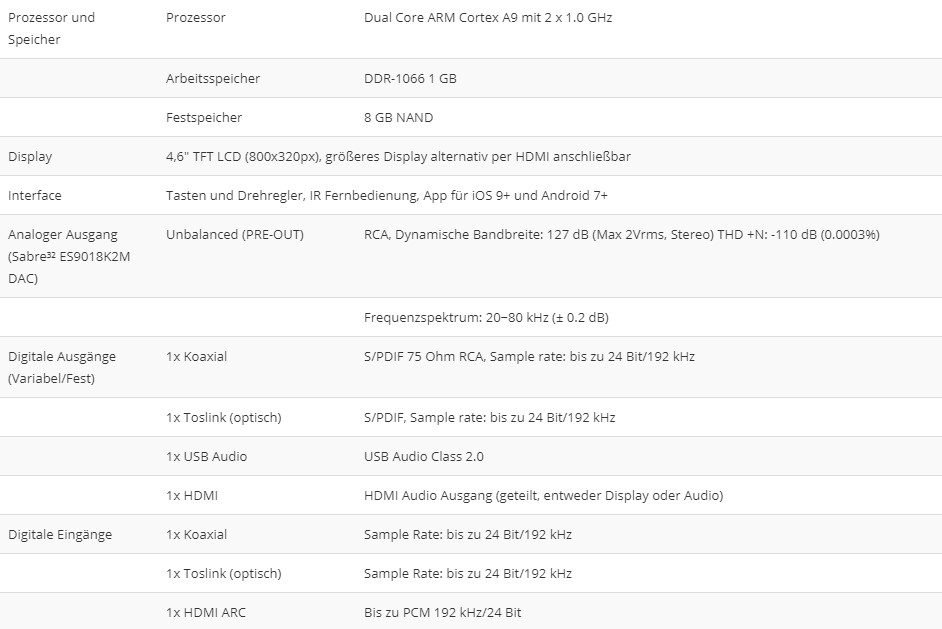Click the "Prozessor und Speicher" category label
Viewport: 942px width, 629px height.
pos(51,28)
